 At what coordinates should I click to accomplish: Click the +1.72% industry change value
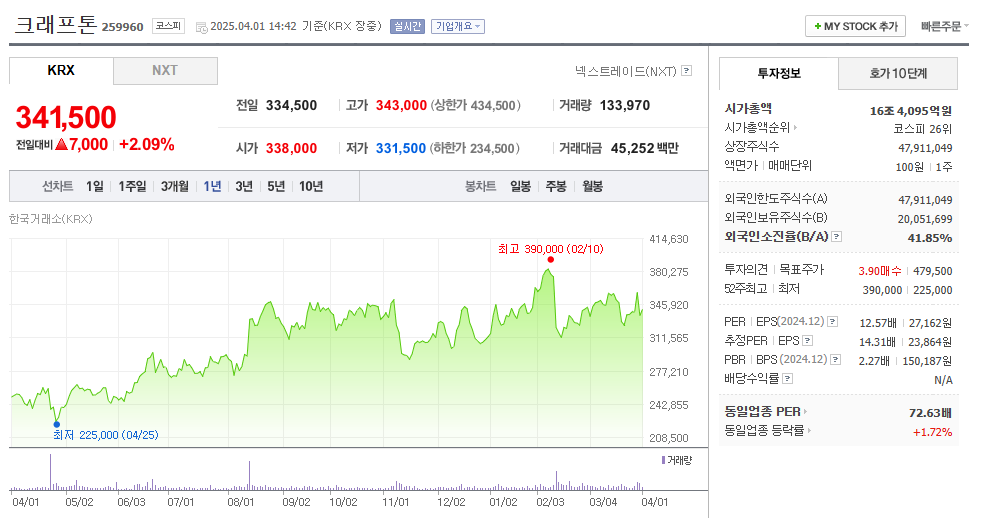pyautogui.click(x=933, y=432)
